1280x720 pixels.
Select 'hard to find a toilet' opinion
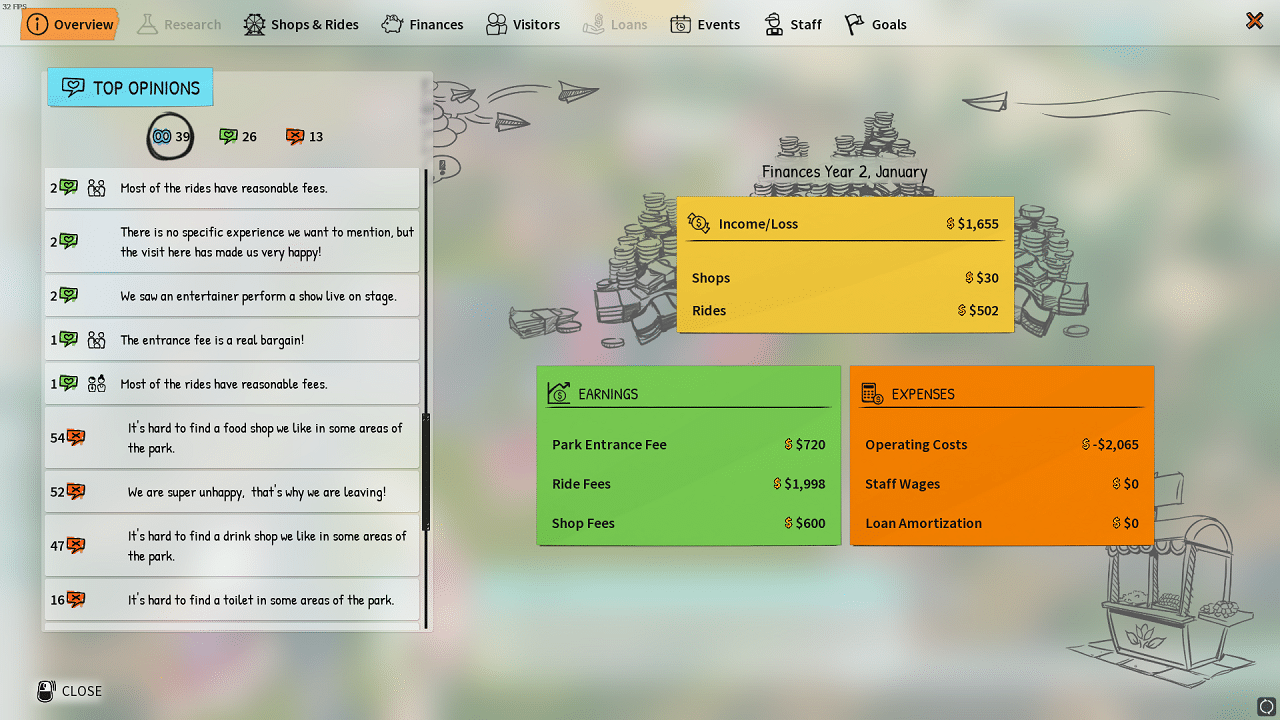click(232, 600)
